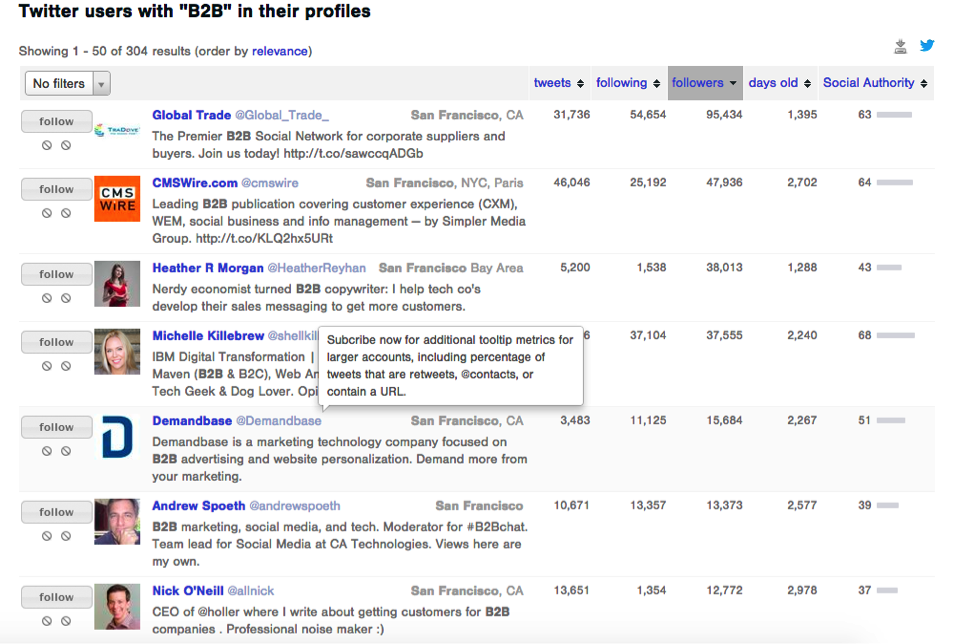
Task: Click the Twitter bird icon
Action: click(x=926, y=45)
